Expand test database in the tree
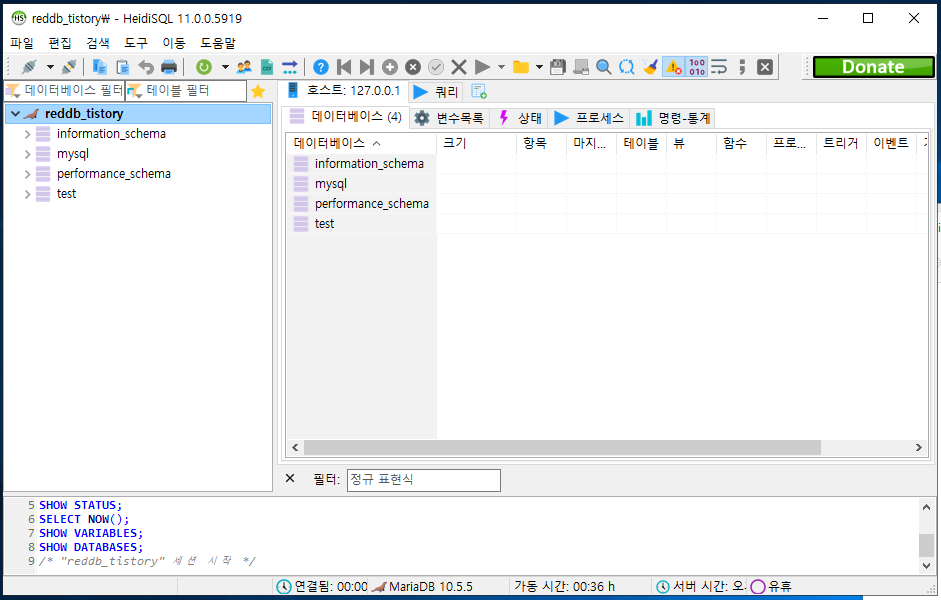Viewport: 941px width, 600px height. (x=27, y=194)
